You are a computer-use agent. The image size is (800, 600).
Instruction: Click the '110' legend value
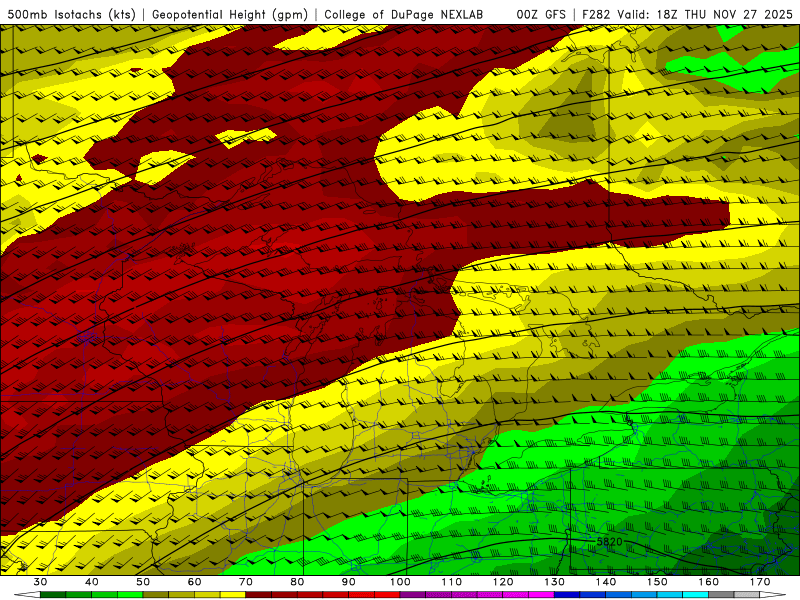tap(452, 582)
